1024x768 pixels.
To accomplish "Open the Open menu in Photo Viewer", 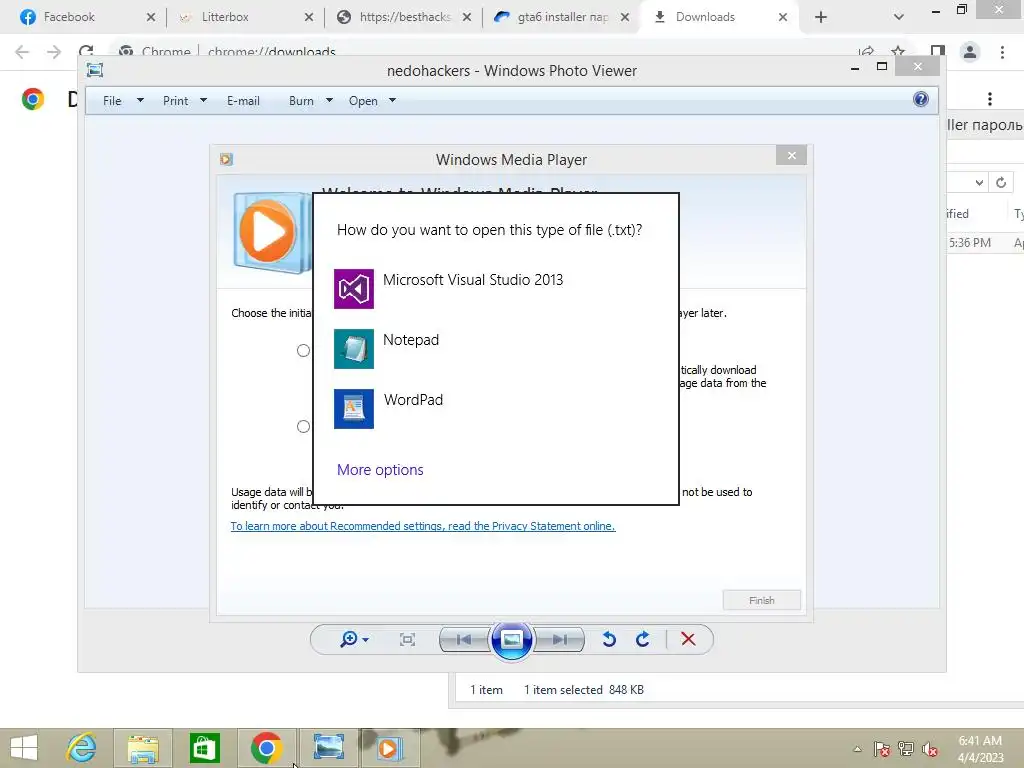I will tap(362, 101).
